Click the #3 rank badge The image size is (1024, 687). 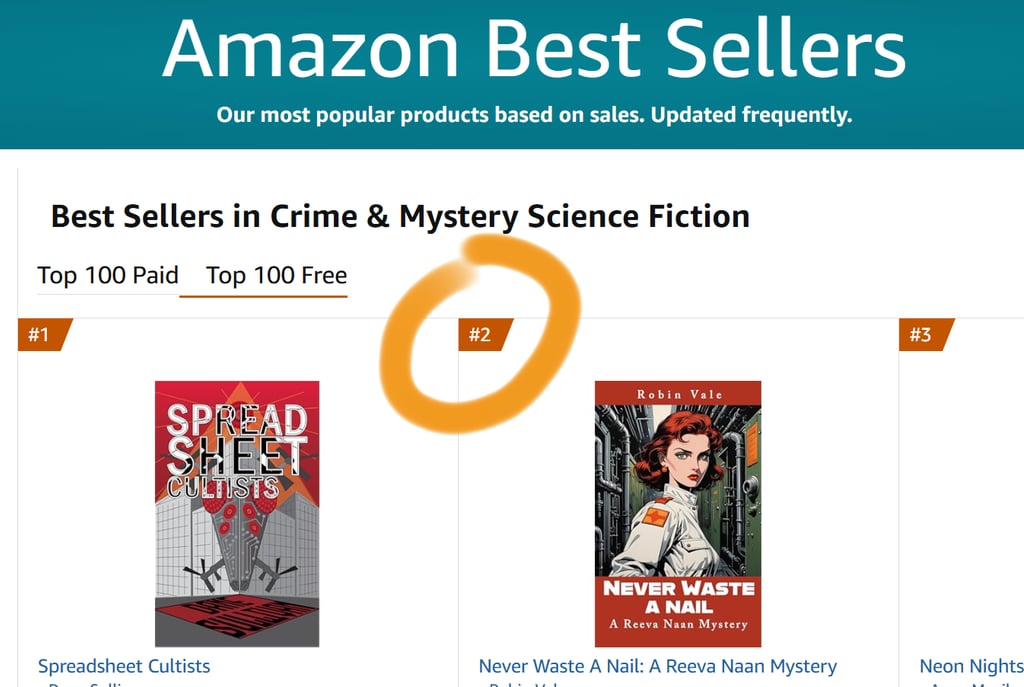[921, 334]
